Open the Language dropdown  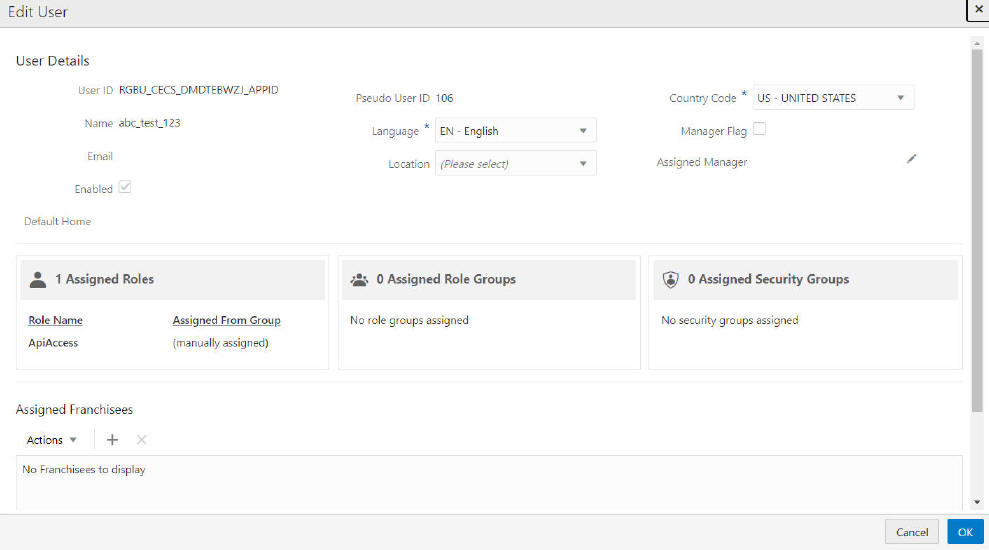[583, 131]
